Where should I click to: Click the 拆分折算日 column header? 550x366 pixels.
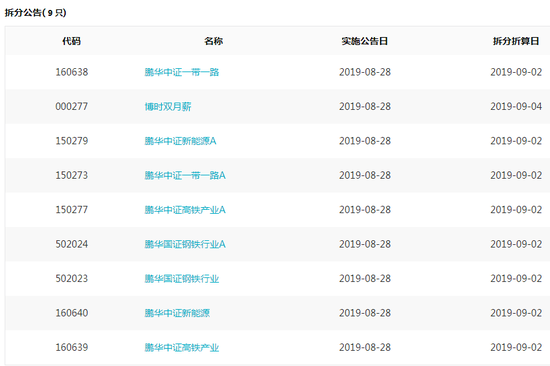click(516, 41)
